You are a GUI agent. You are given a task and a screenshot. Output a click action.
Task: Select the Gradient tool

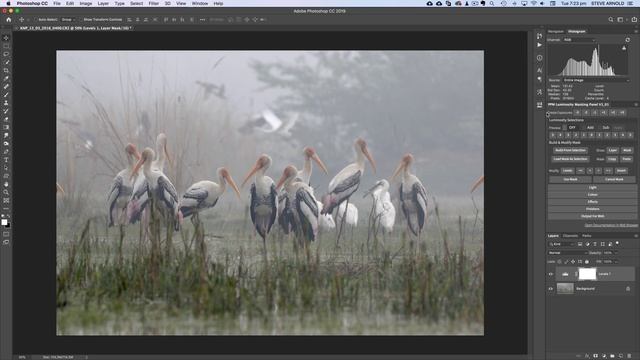coord(6,127)
